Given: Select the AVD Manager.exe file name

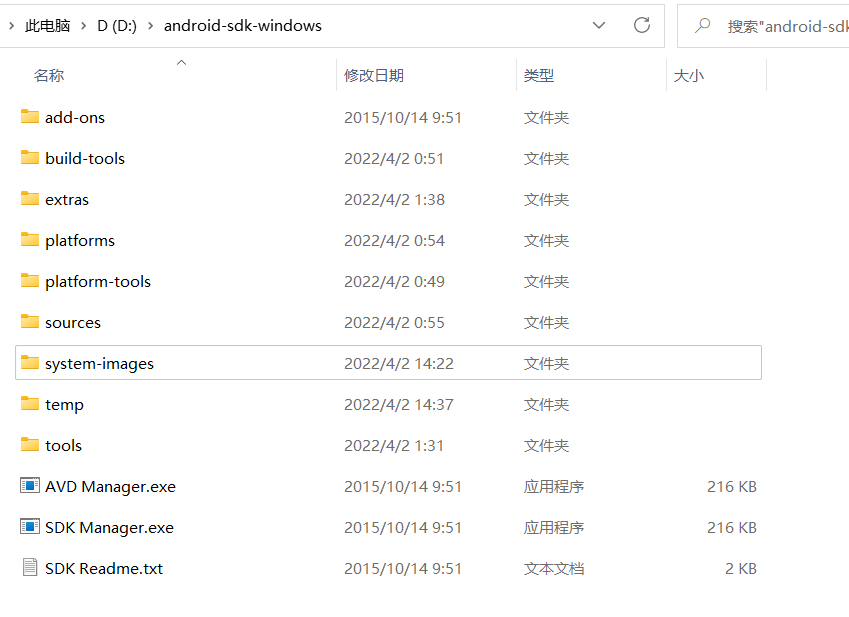Looking at the screenshot, I should pyautogui.click(x=110, y=487).
